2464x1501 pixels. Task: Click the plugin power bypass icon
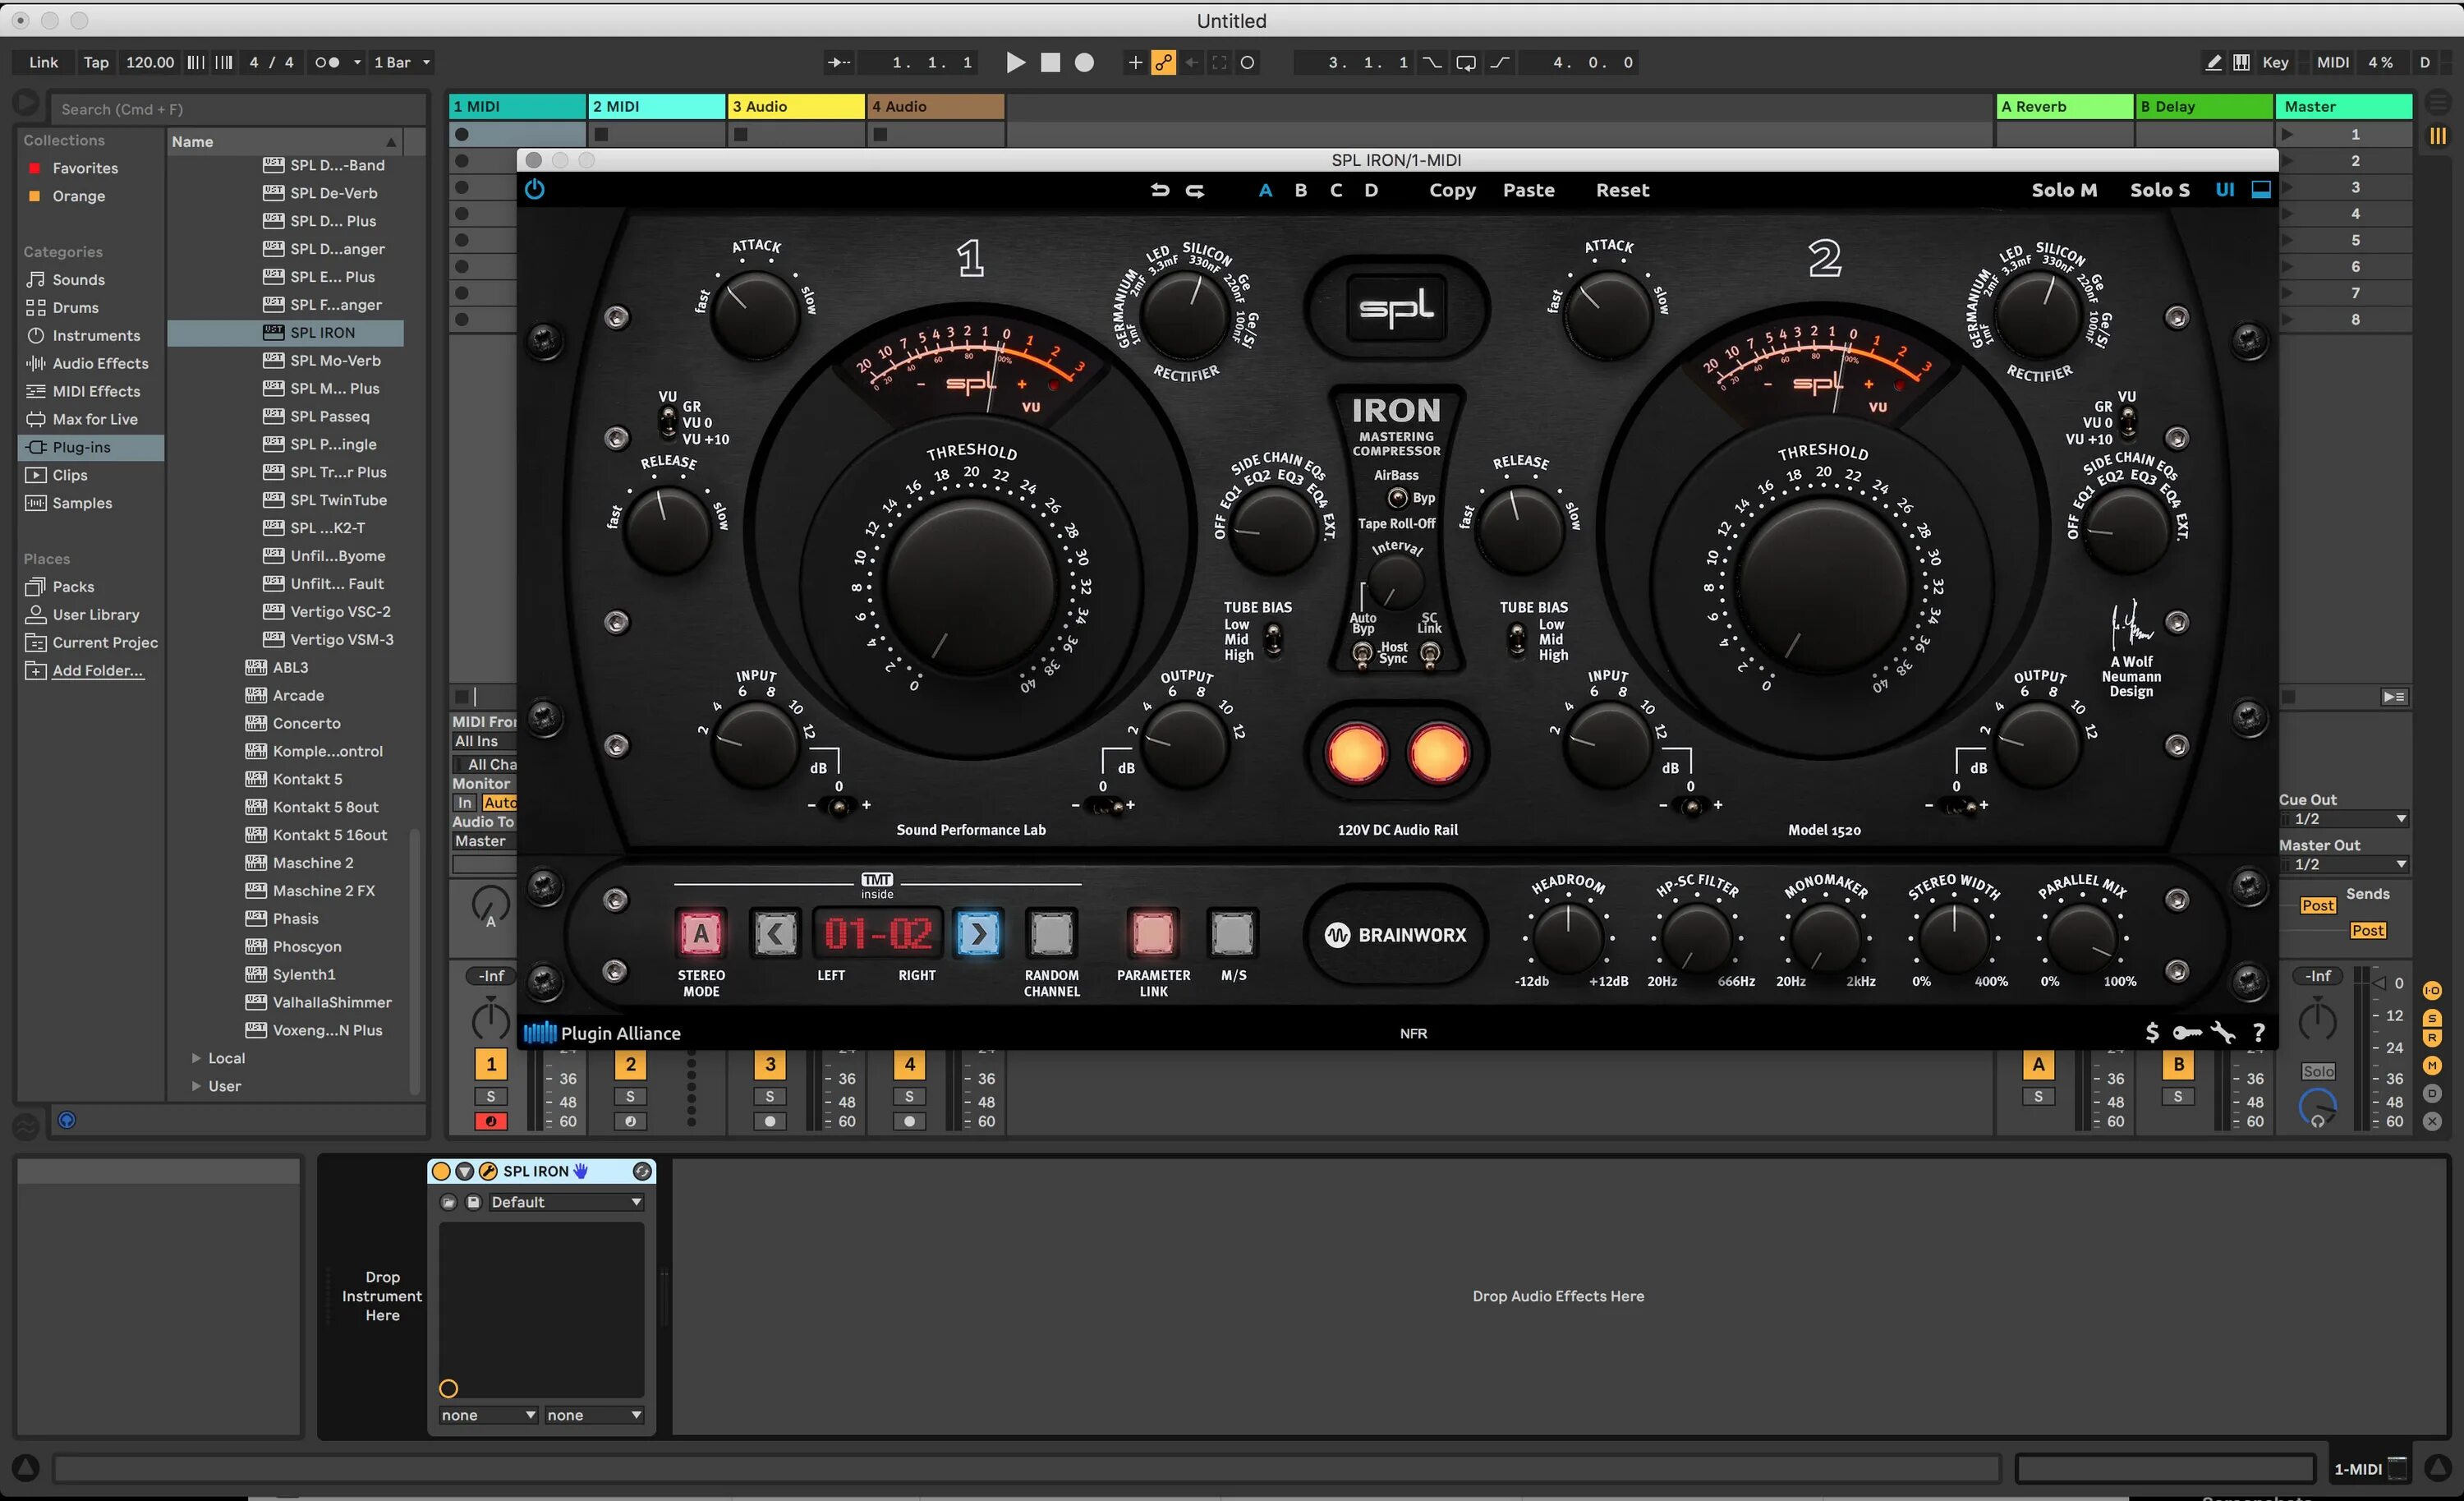click(x=535, y=189)
